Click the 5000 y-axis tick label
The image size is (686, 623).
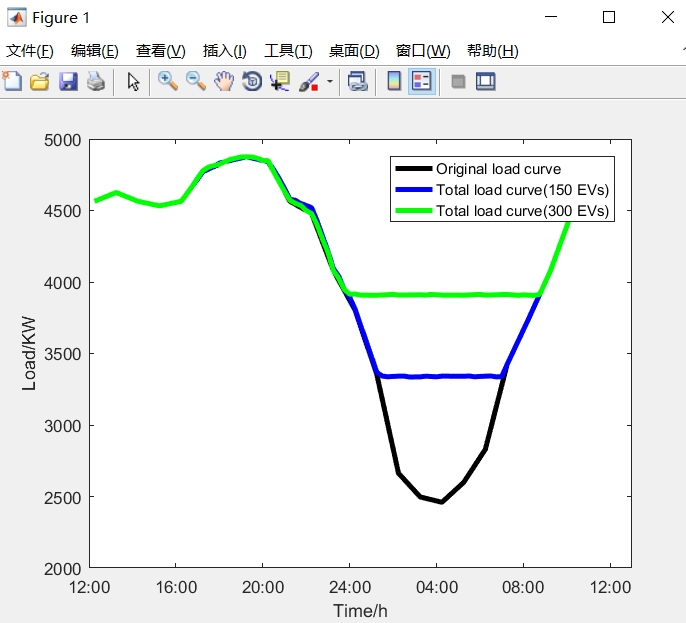pyautogui.click(x=63, y=140)
